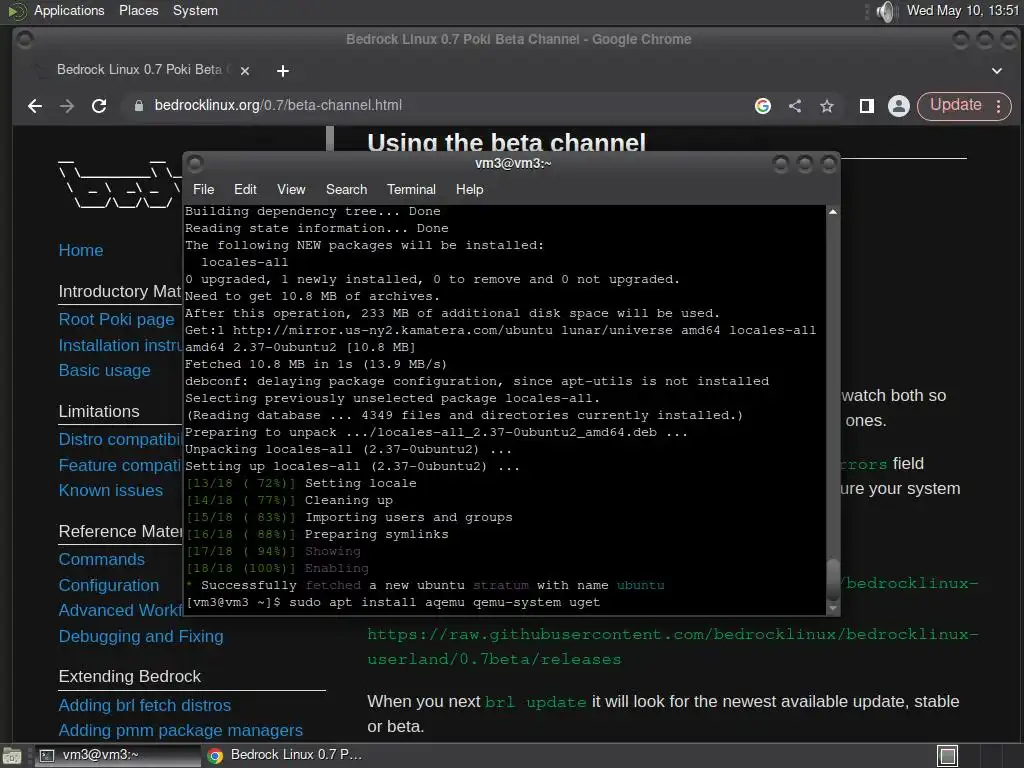The width and height of the screenshot is (1024, 768).
Task: Switch to vm3@vm3 terminal in taskbar
Action: pyautogui.click(x=118, y=755)
